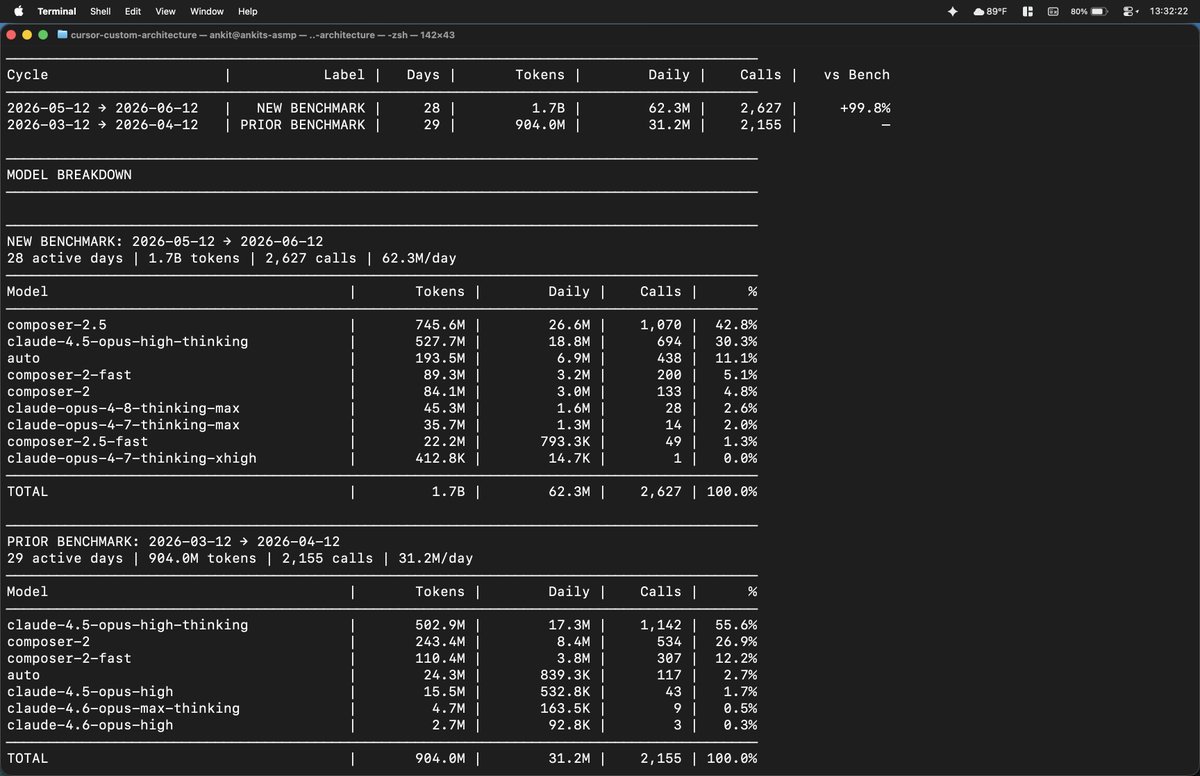Viewport: 1200px width, 776px height.
Task: Click composer-2.5-fast model name
Action: (x=77, y=442)
